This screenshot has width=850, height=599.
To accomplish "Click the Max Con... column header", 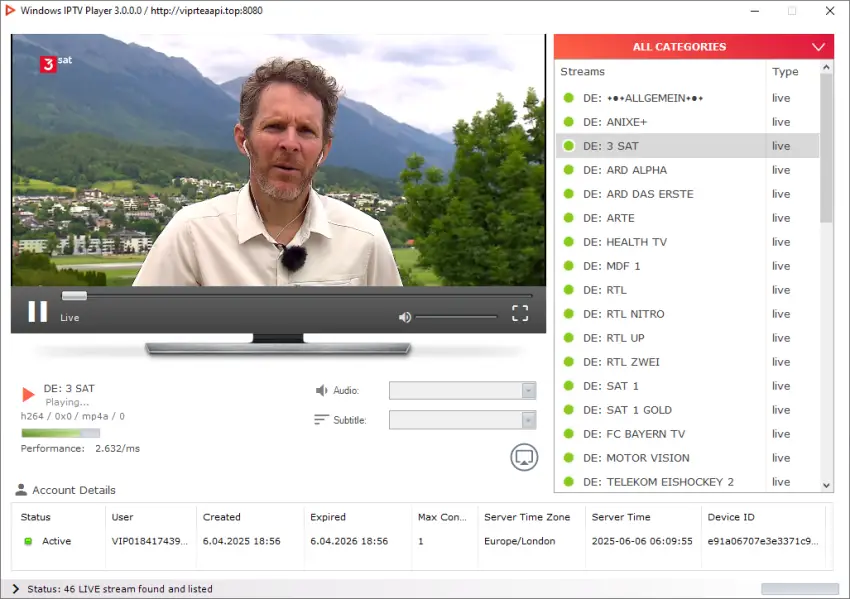I will point(442,517).
